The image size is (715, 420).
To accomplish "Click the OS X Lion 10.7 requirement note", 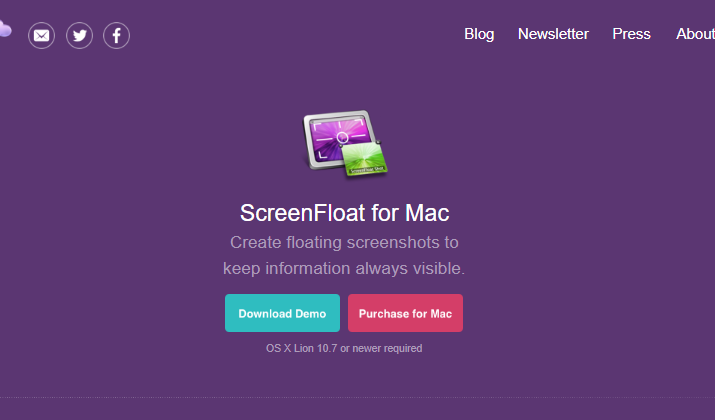I will tap(344, 348).
